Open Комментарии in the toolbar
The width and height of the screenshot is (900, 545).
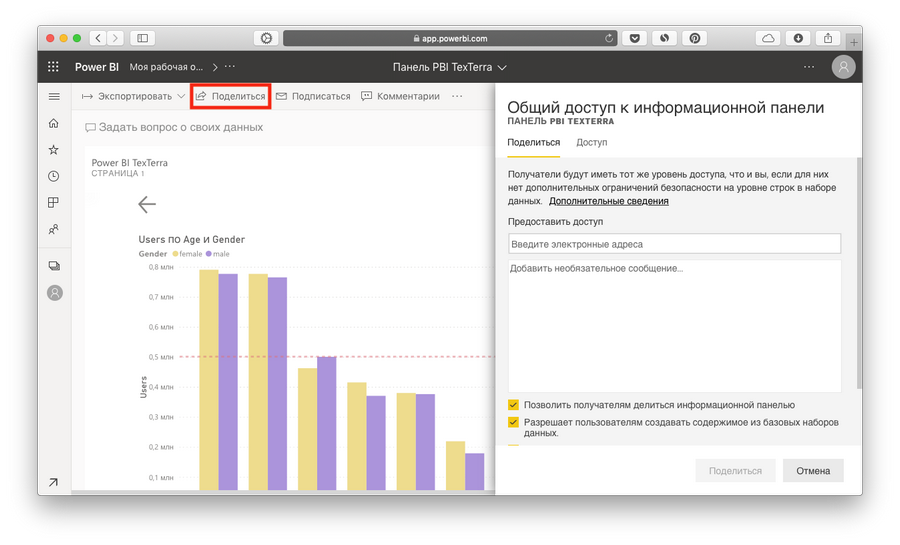click(401, 96)
